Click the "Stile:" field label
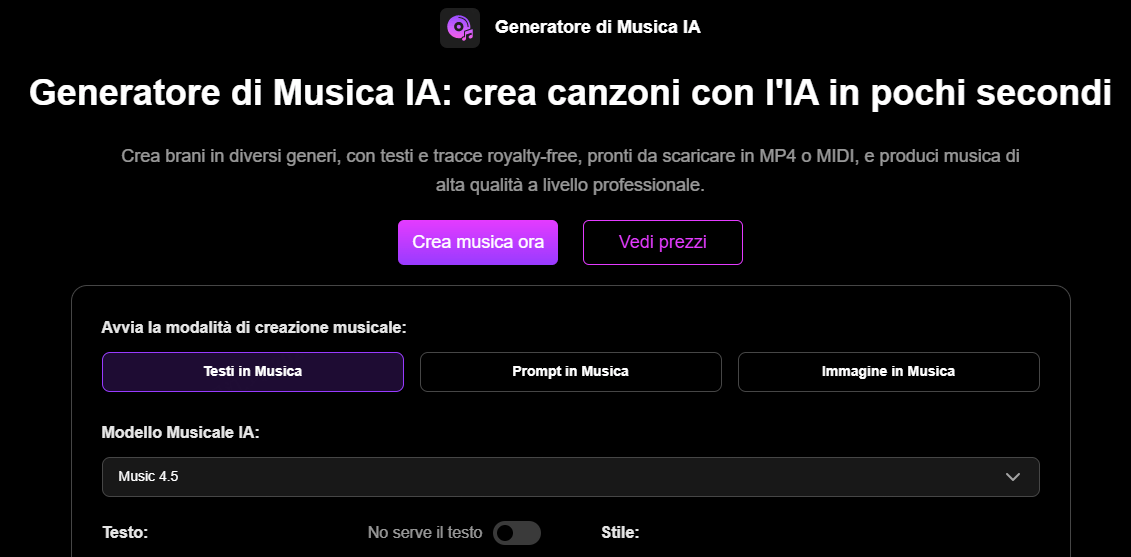This screenshot has width=1131, height=557. pyautogui.click(x=620, y=533)
